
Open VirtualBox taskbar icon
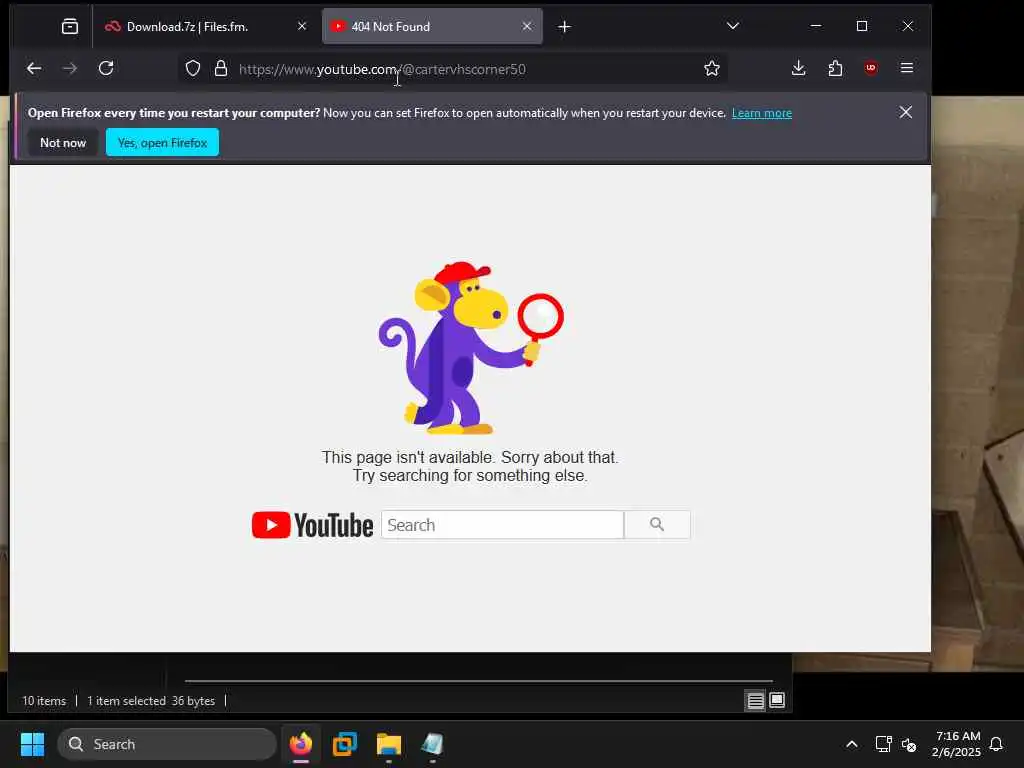[345, 744]
